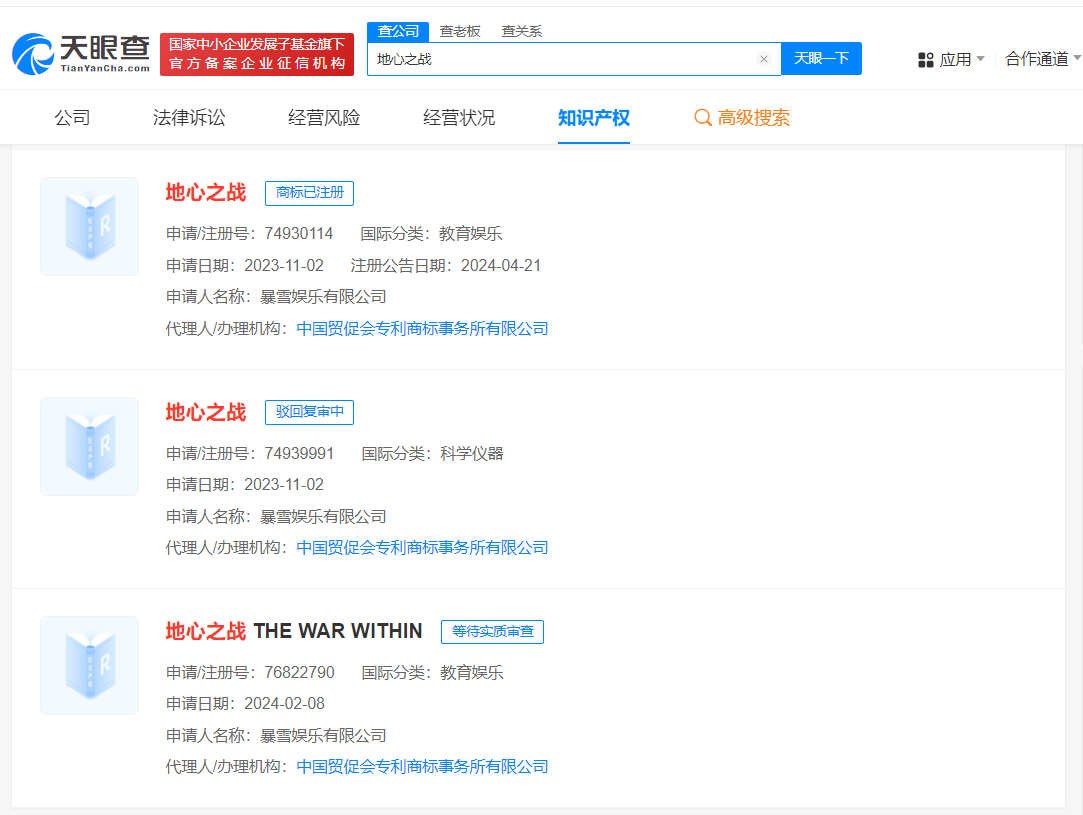
Task: Click the agent link 中国贸促会专利商标事务所有限公司
Action: [423, 327]
